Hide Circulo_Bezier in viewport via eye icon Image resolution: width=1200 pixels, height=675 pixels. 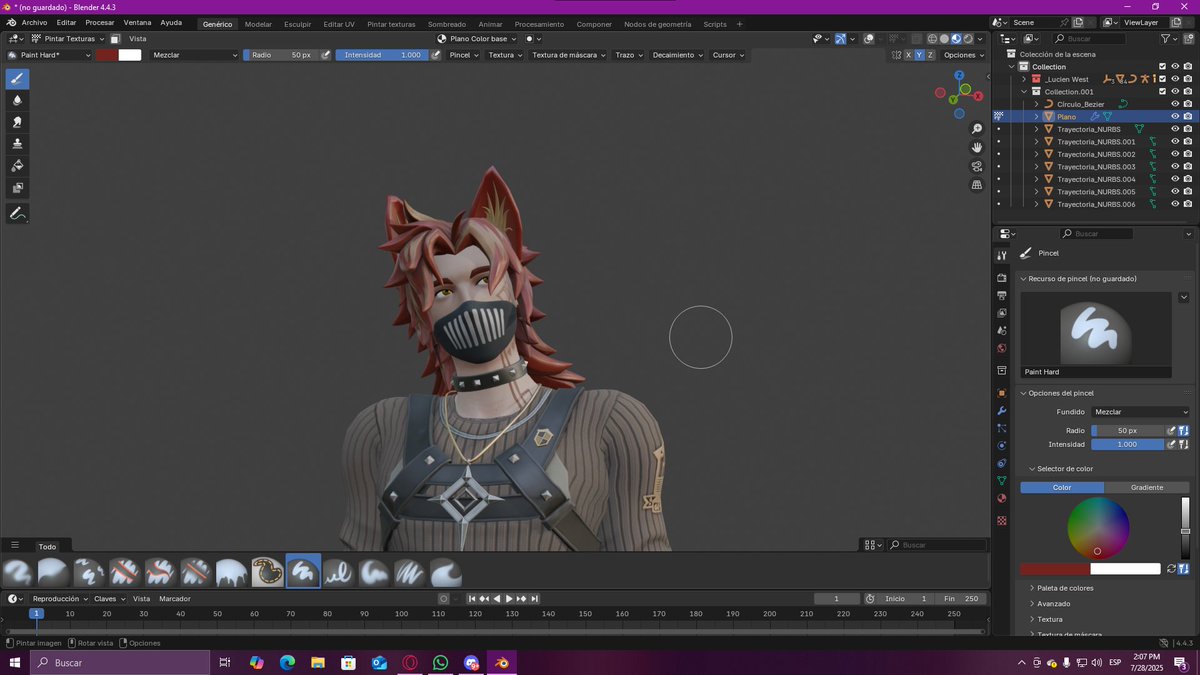click(x=1175, y=104)
